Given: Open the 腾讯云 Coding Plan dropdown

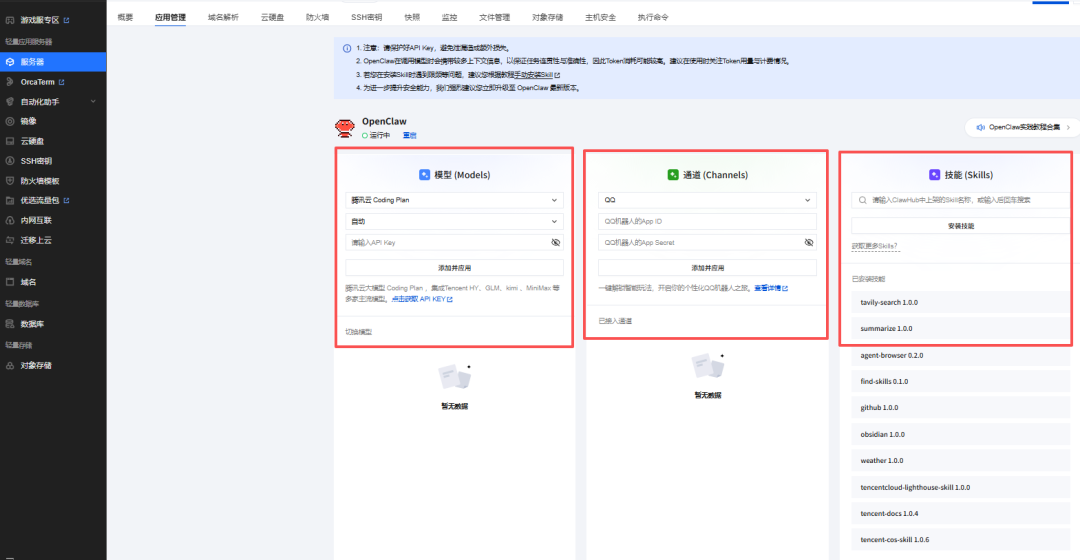Looking at the screenshot, I should coord(455,200).
